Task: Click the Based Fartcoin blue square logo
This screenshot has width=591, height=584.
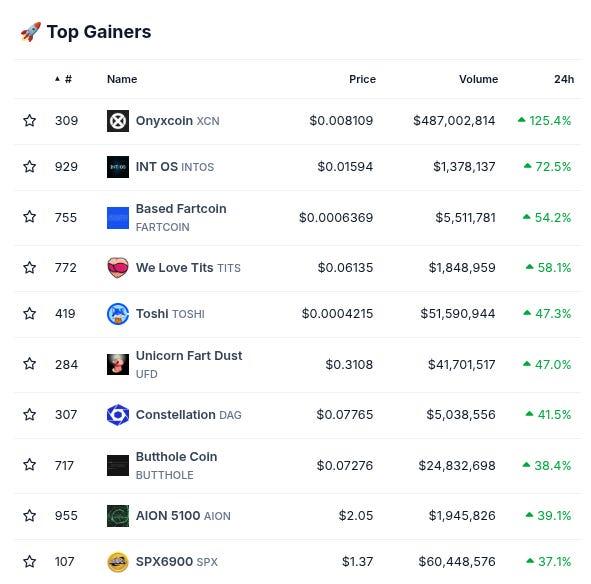Action: click(x=118, y=218)
